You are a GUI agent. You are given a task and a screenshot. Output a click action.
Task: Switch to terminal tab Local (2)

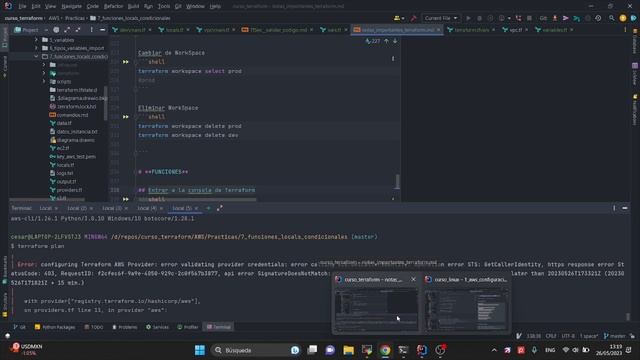point(77,208)
